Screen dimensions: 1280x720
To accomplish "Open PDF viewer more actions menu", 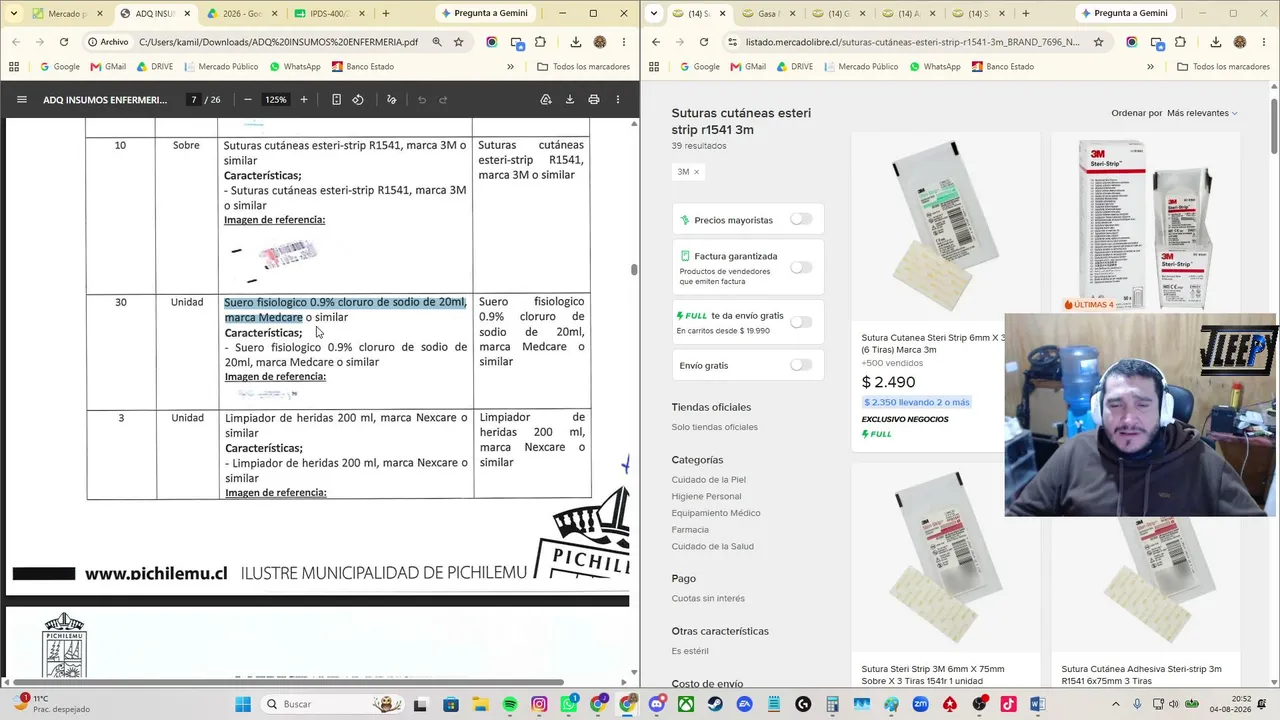I will [618, 100].
